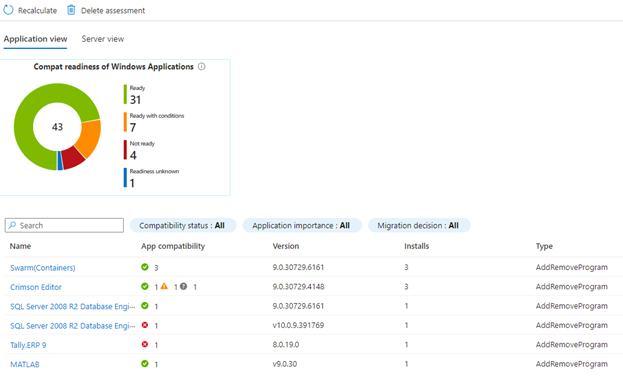Click green ready icon in Crimson Editor row
This screenshot has height=377, width=623.
[145, 286]
